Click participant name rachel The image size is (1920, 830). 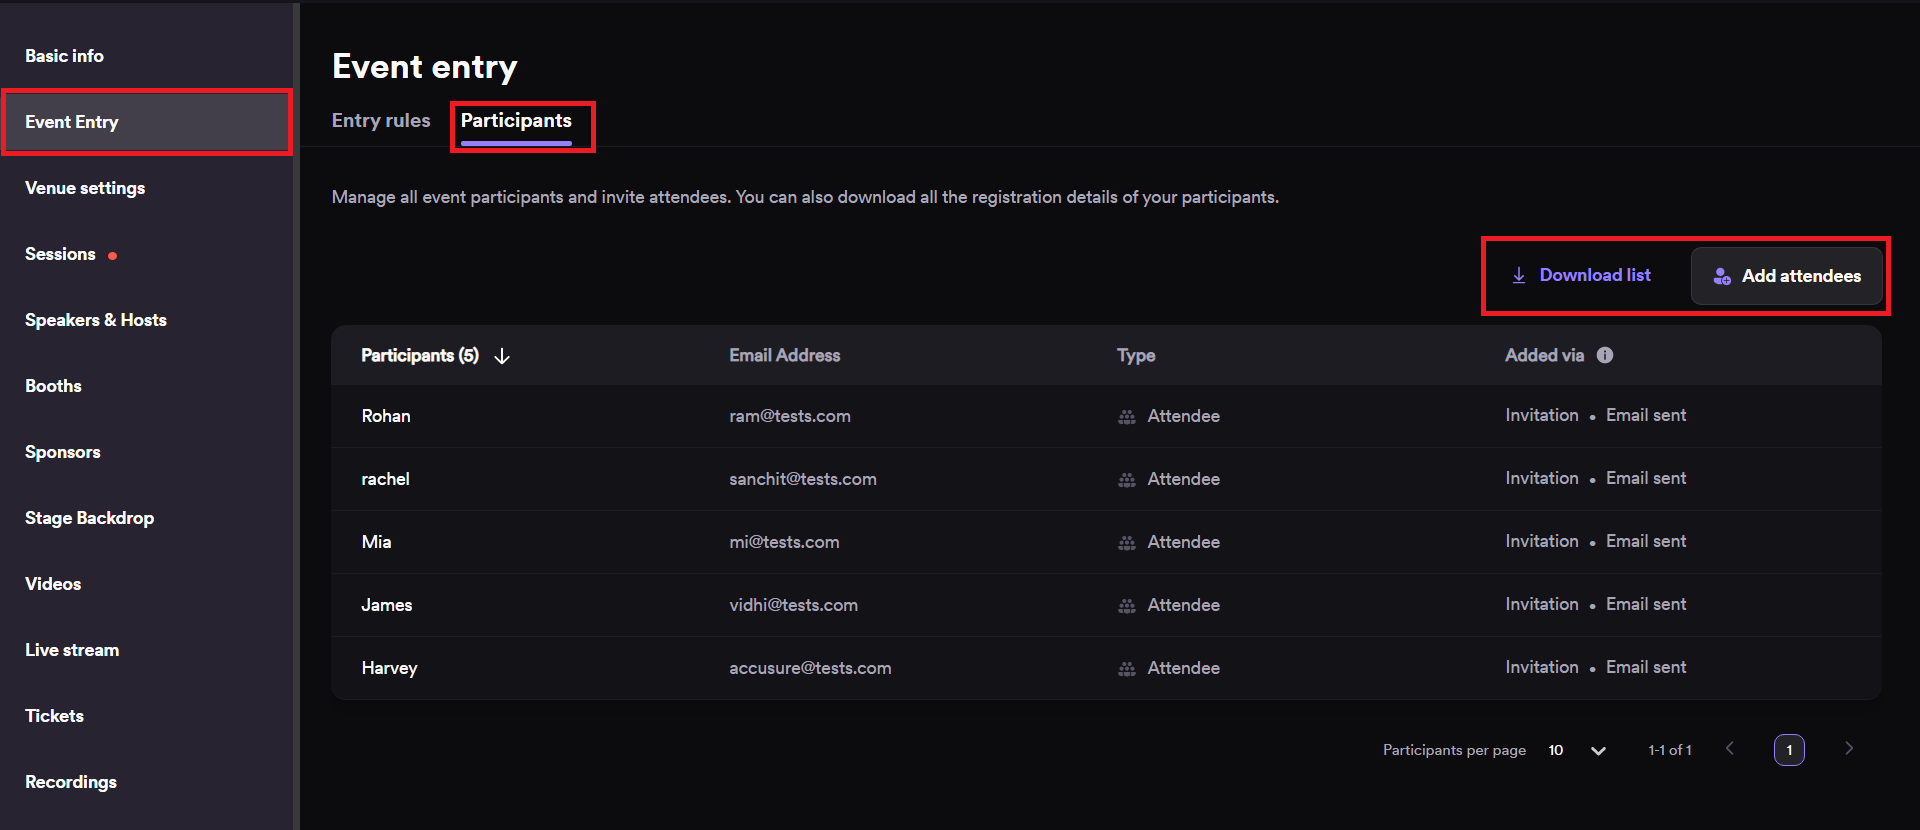(385, 479)
